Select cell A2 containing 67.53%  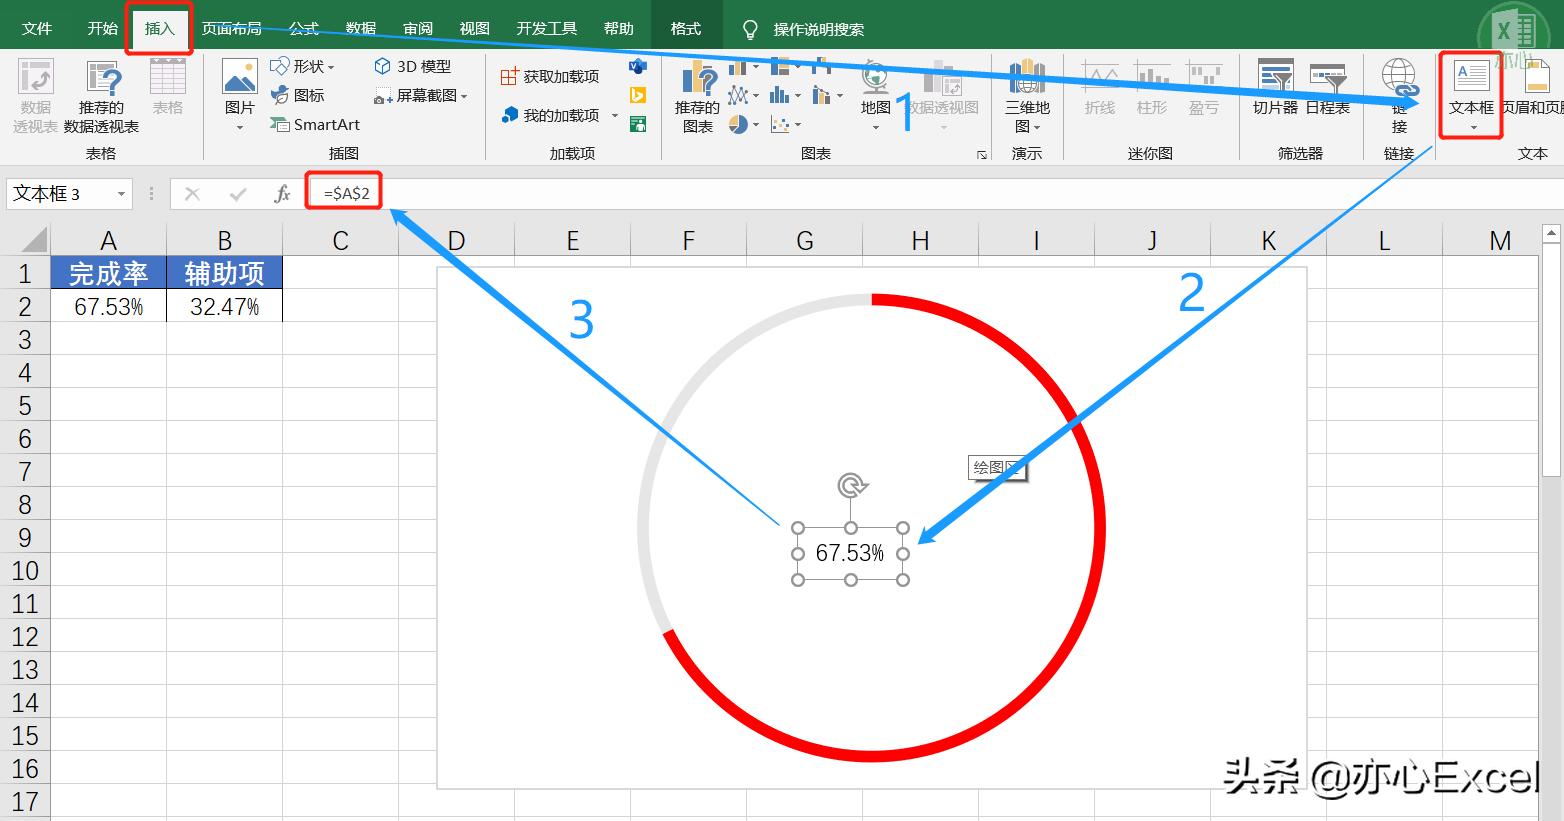[x=108, y=306]
